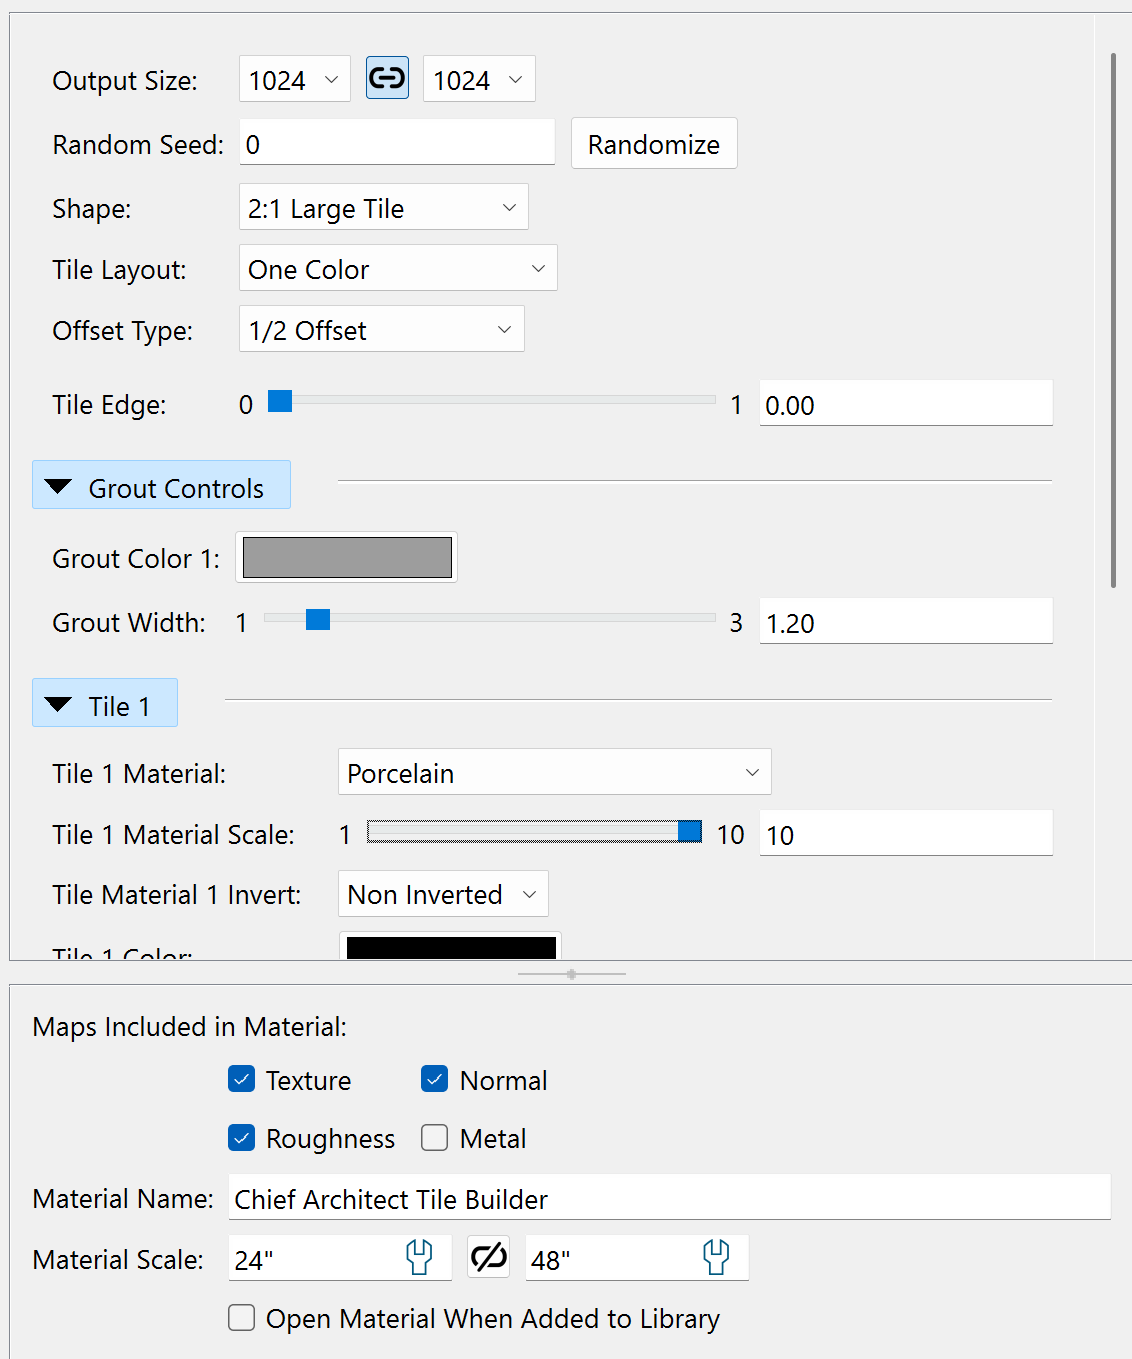Open the Offset Type dropdown
Viewport: 1132px width, 1359px height.
(381, 330)
